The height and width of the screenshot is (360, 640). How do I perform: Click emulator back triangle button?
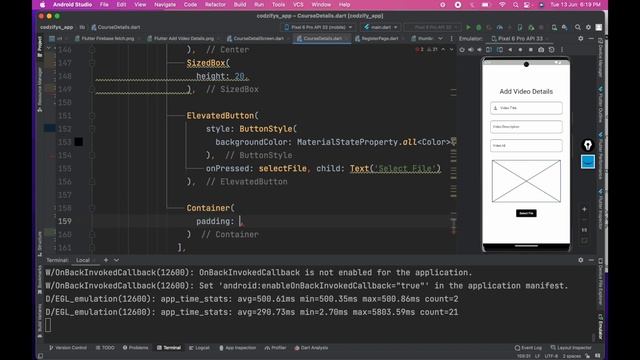click(510, 50)
